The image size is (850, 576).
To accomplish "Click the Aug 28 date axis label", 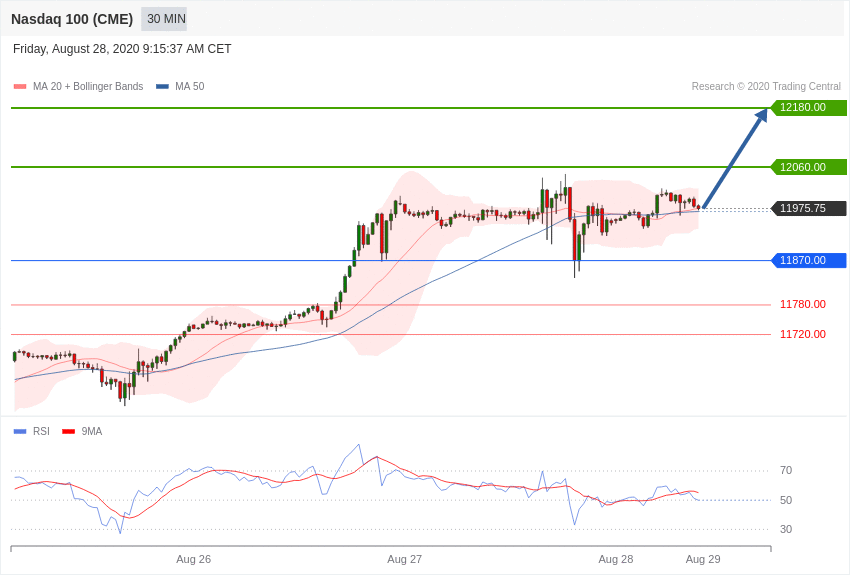I will pos(616,559).
